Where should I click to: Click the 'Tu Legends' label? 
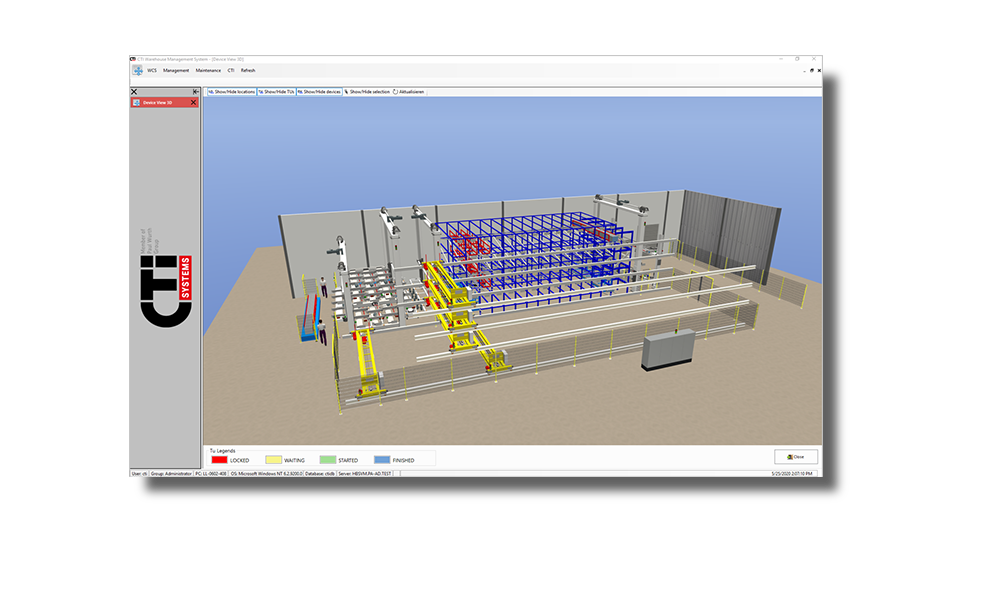click(223, 451)
